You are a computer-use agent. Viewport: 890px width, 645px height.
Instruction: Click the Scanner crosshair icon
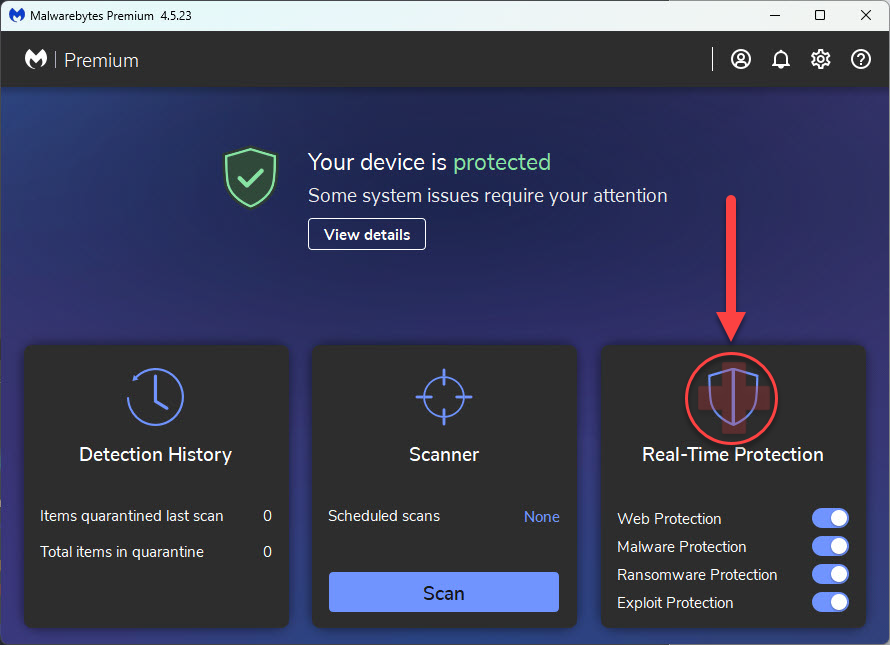443,396
